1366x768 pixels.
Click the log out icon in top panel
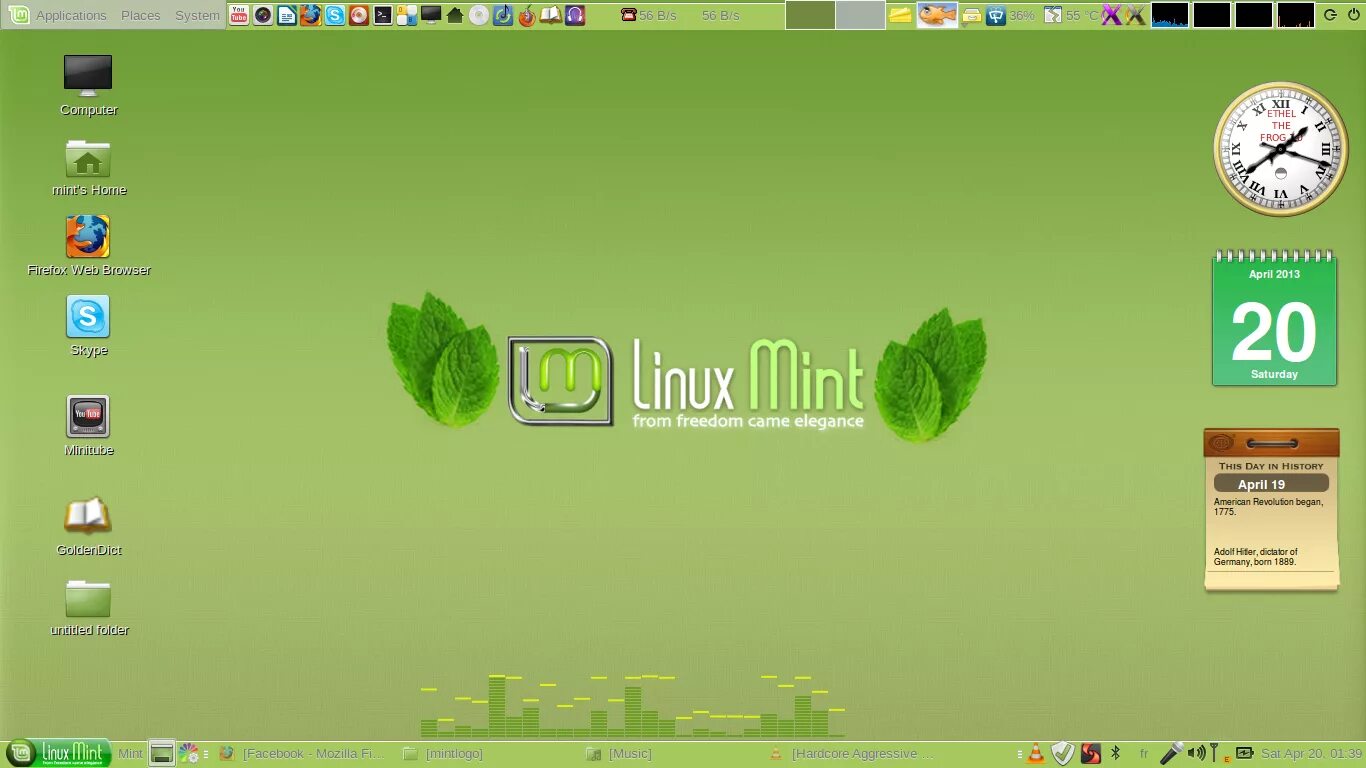click(1329, 15)
